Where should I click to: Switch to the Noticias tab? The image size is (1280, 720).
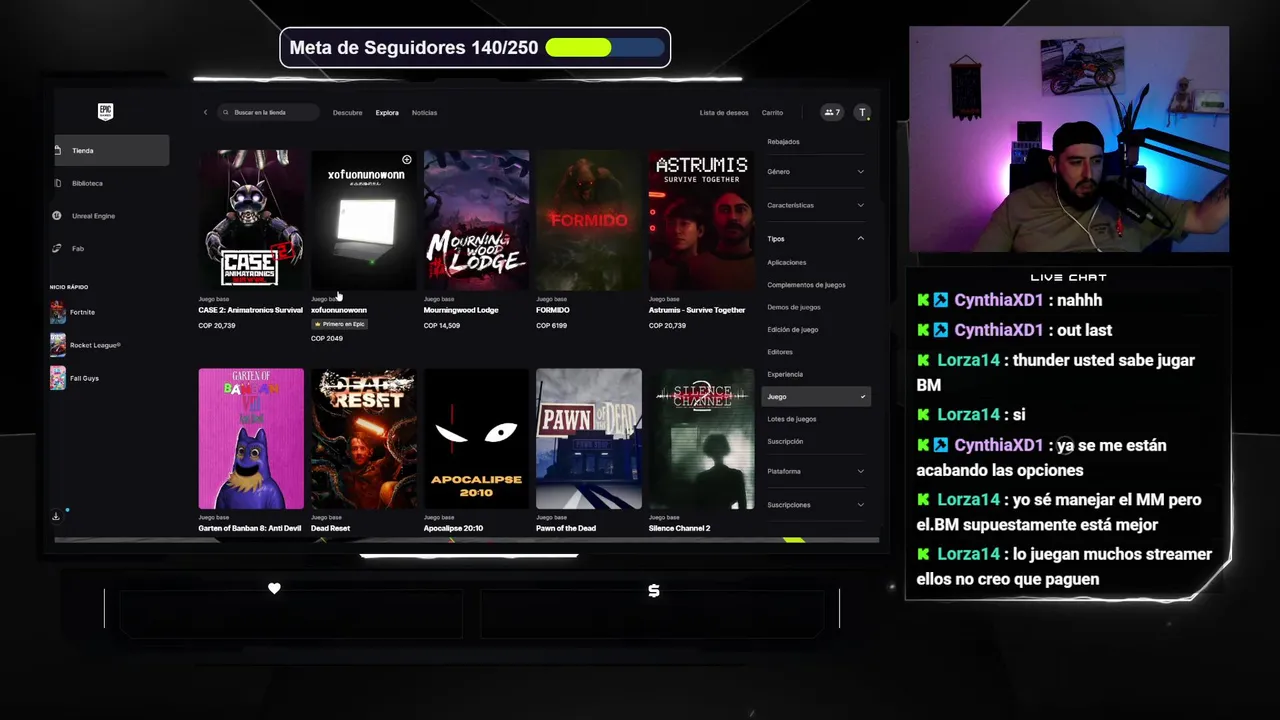click(x=425, y=112)
